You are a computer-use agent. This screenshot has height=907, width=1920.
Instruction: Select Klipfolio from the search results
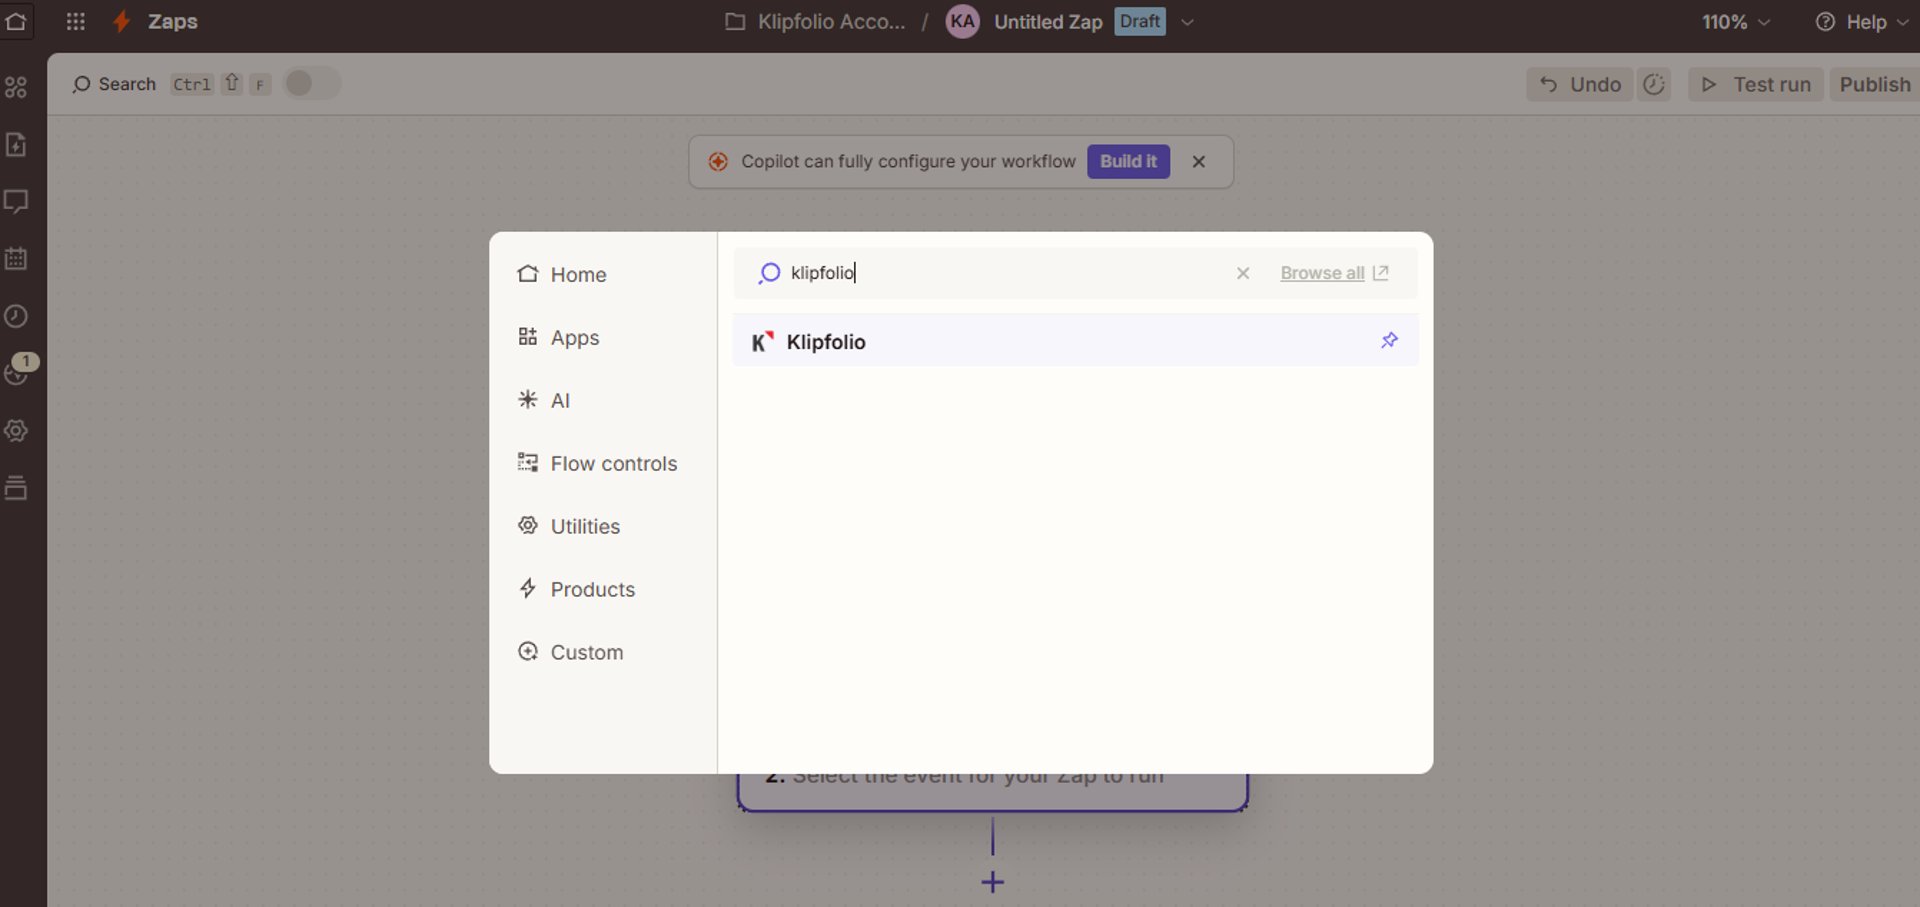pyautogui.click(x=826, y=341)
